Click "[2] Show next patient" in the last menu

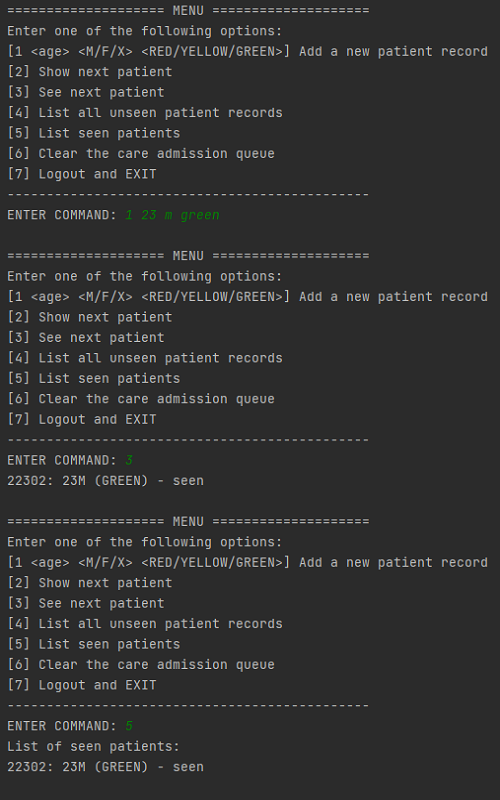click(90, 583)
